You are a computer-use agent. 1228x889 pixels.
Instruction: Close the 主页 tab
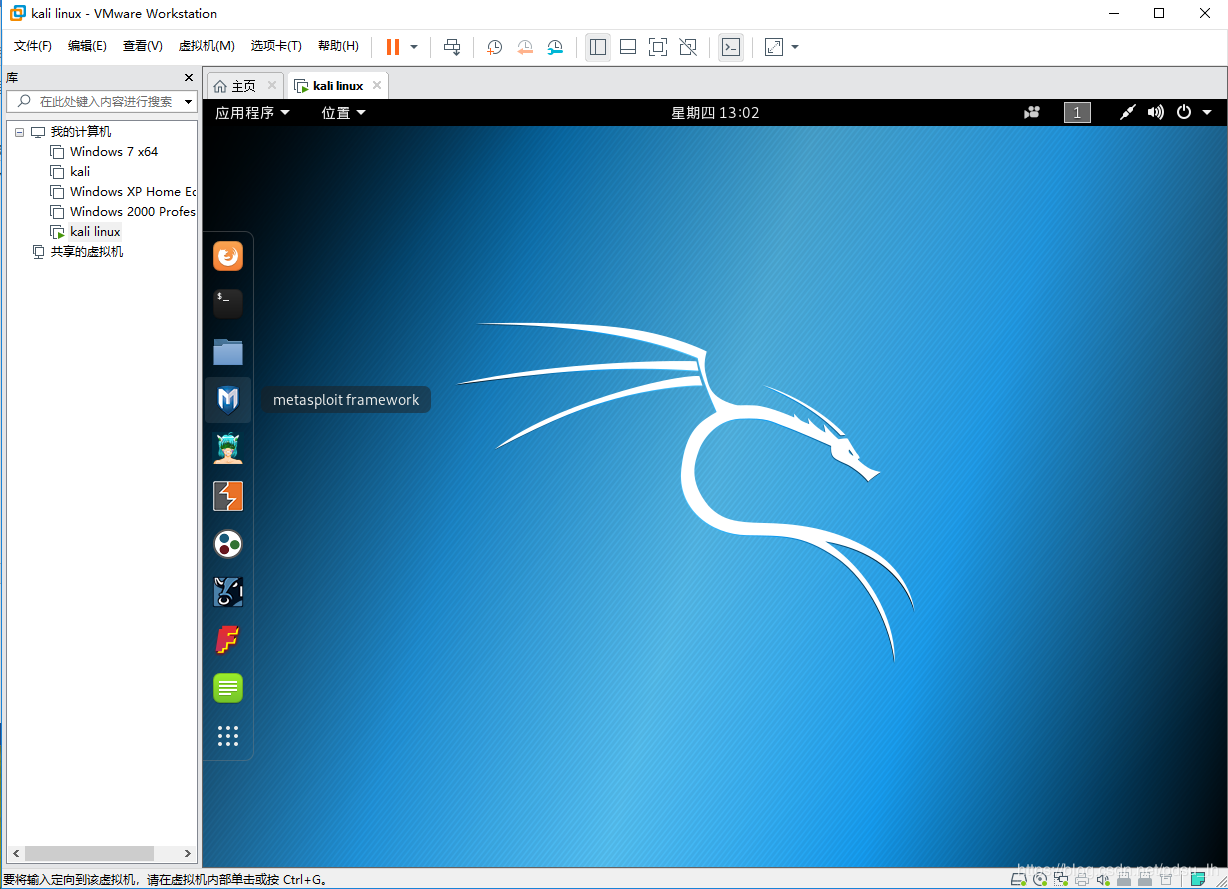pyautogui.click(x=271, y=86)
